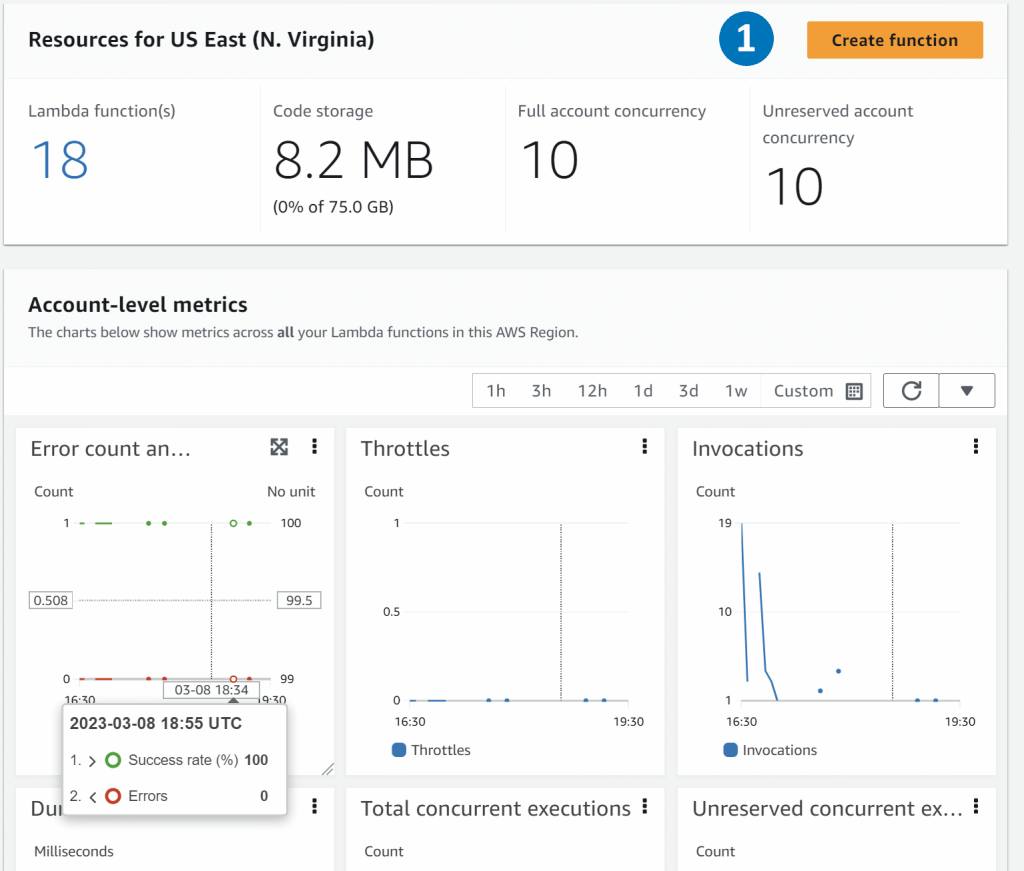Expand the Success rate tooltip entry

pos(92,760)
